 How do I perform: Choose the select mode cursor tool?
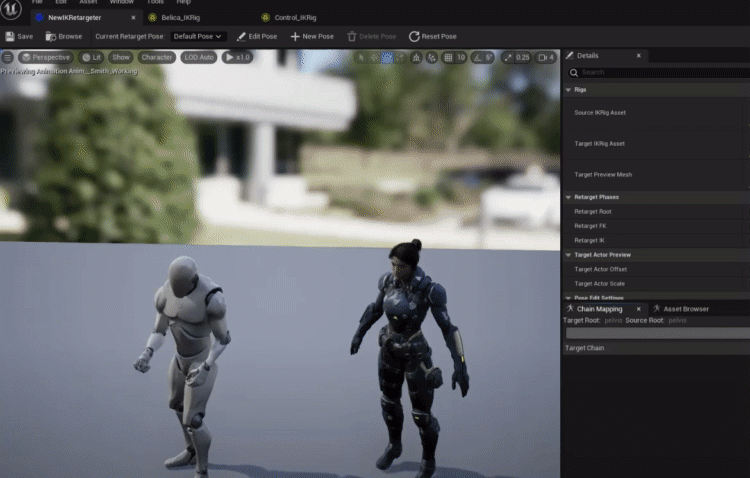(361, 57)
